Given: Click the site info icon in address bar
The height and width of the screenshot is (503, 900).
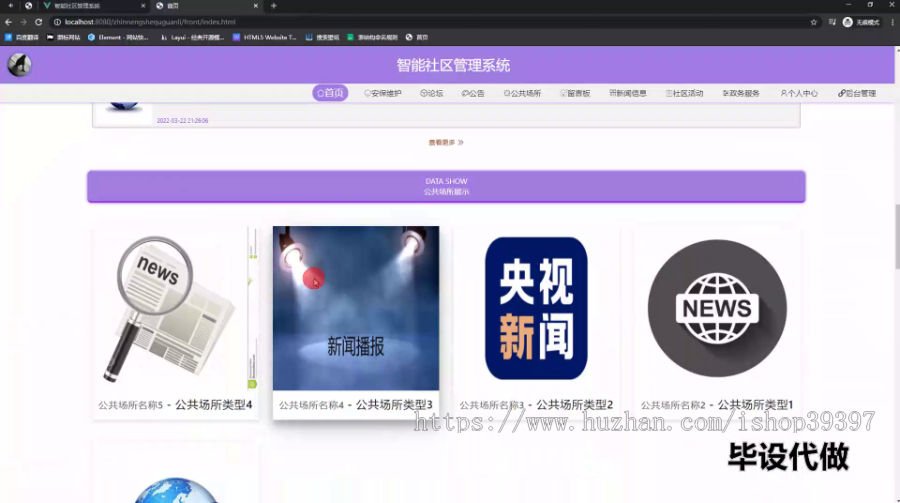Looking at the screenshot, I should click(57, 22).
